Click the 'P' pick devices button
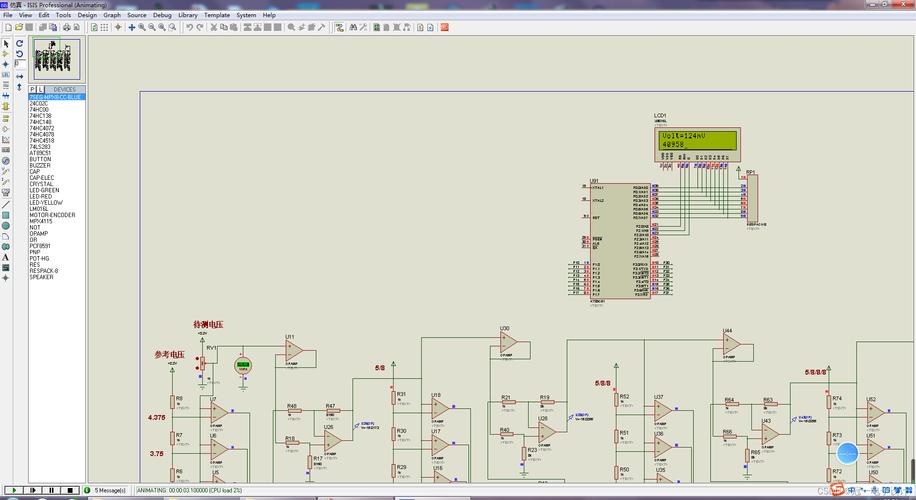The image size is (916, 500). 33,89
